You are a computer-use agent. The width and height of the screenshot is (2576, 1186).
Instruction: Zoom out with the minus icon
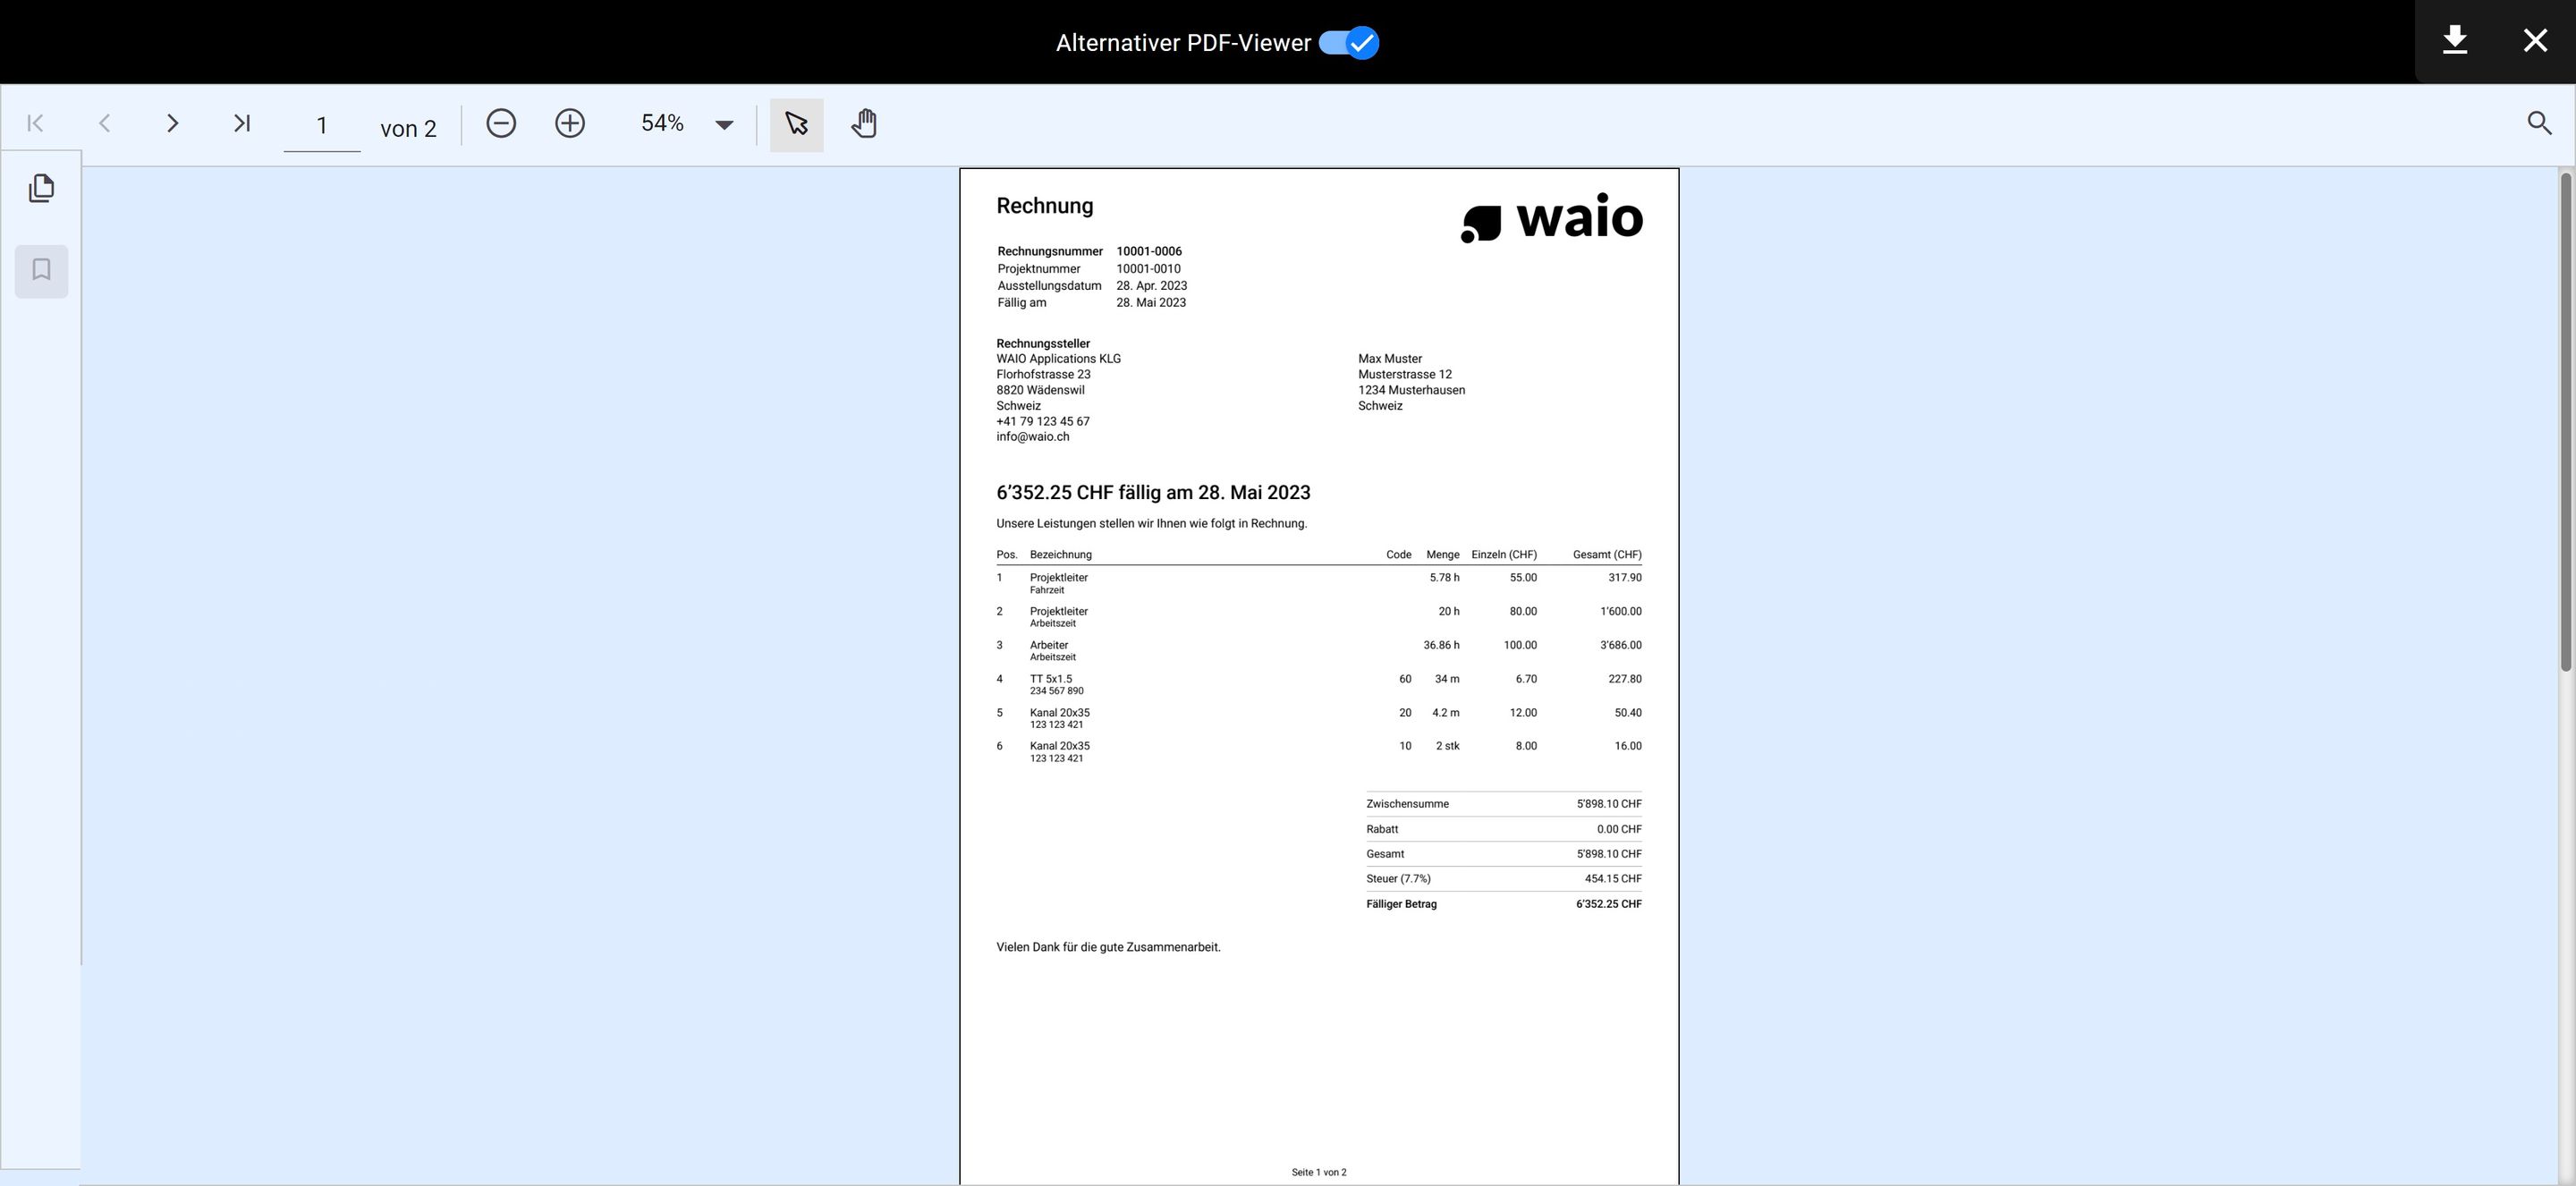click(x=501, y=123)
